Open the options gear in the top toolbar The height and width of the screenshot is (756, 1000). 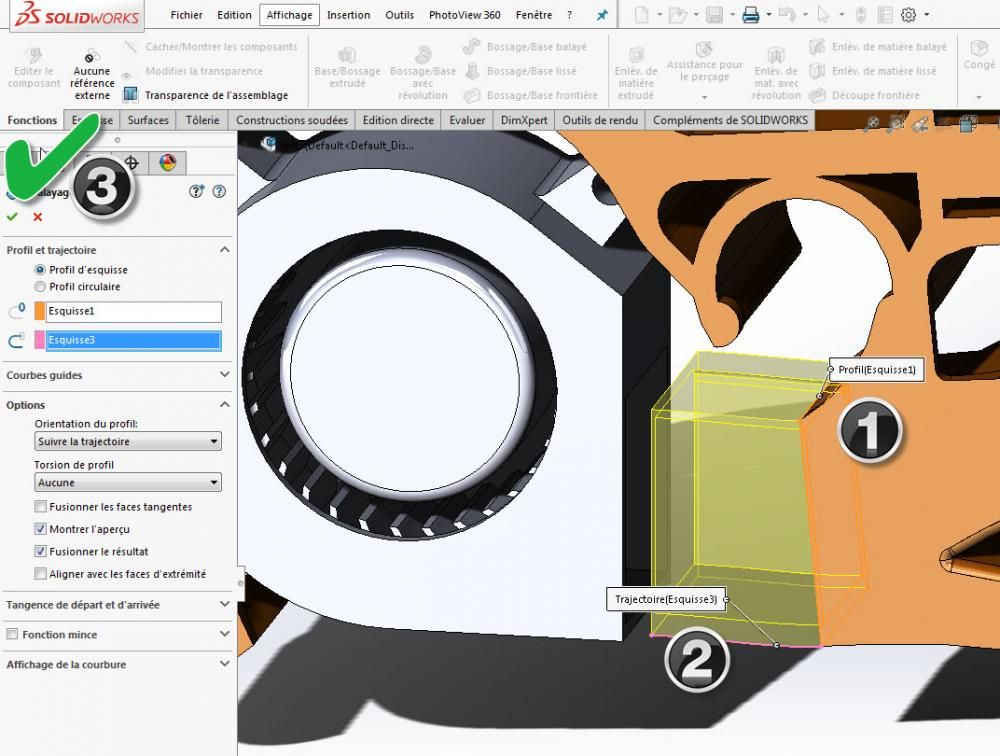pos(909,15)
